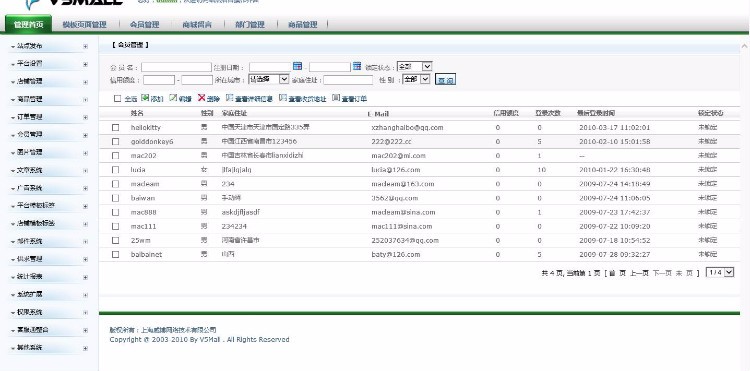This screenshot has width=750, height=371.
Task: Click the 查看收货地址 shipping address icon
Action: 283,98
